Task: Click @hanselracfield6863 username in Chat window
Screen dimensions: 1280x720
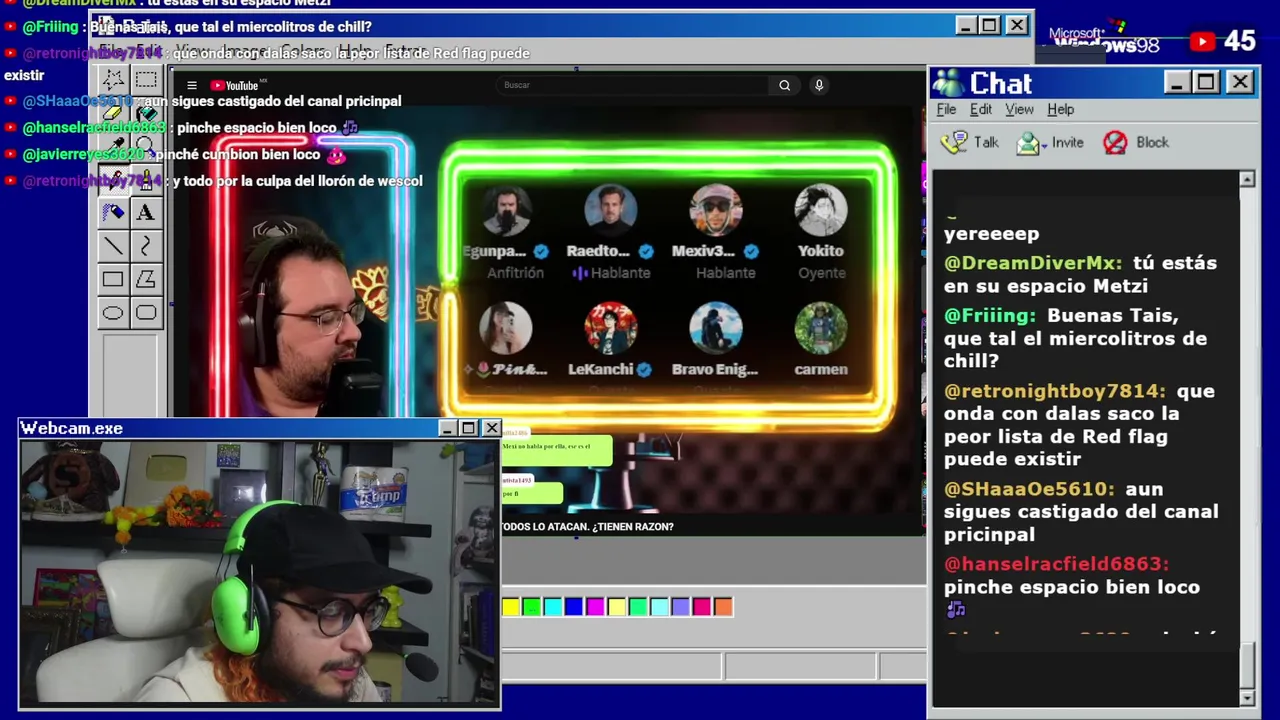Action: click(x=1056, y=564)
